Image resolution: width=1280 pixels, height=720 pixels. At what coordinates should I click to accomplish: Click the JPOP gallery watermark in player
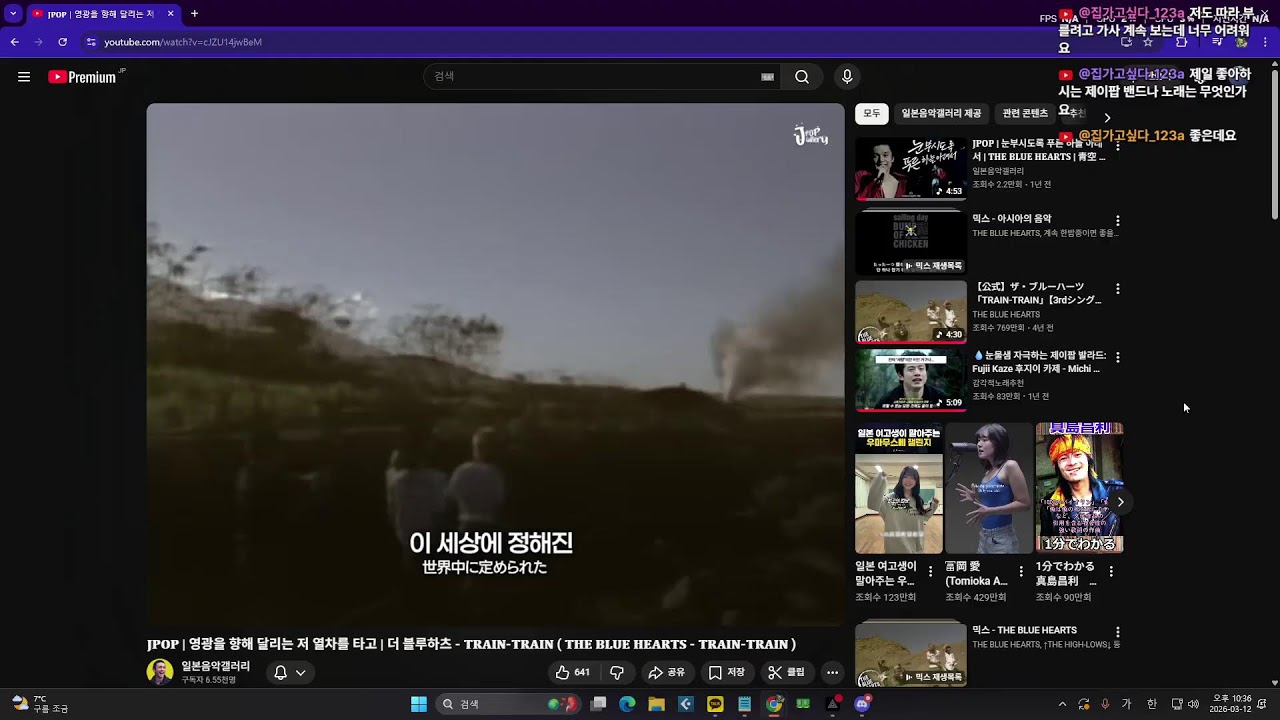coord(810,135)
